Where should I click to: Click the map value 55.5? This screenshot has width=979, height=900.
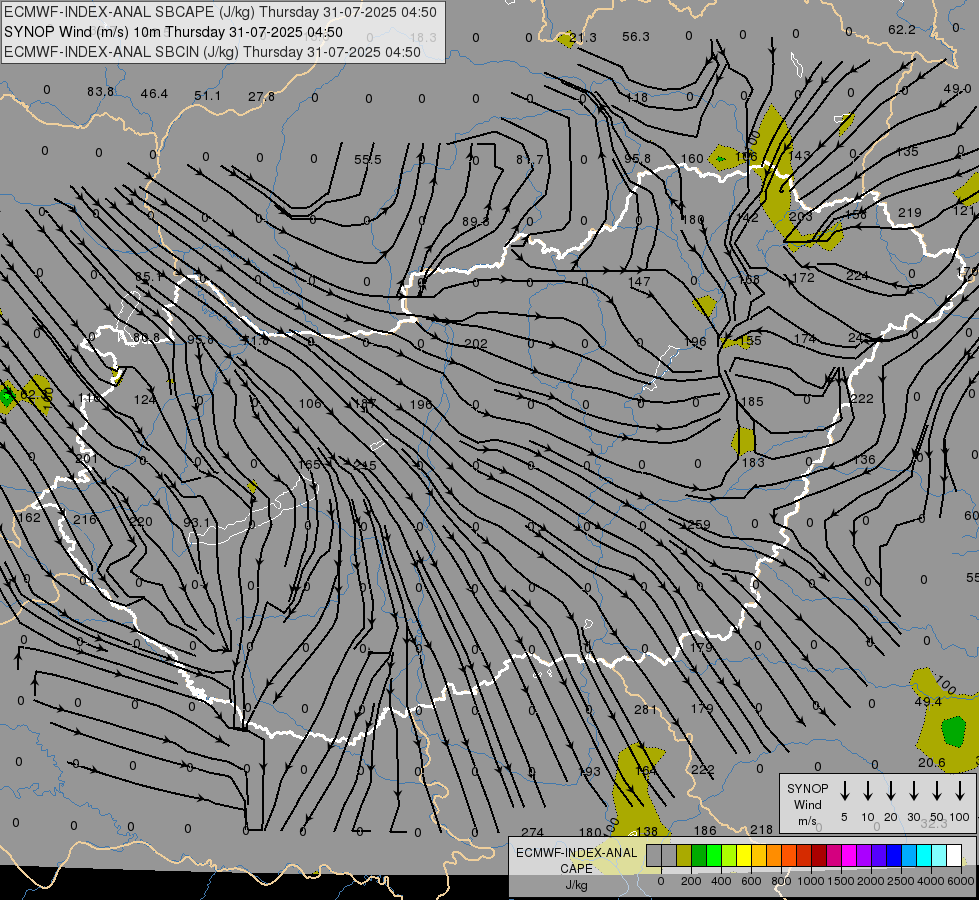[368, 160]
